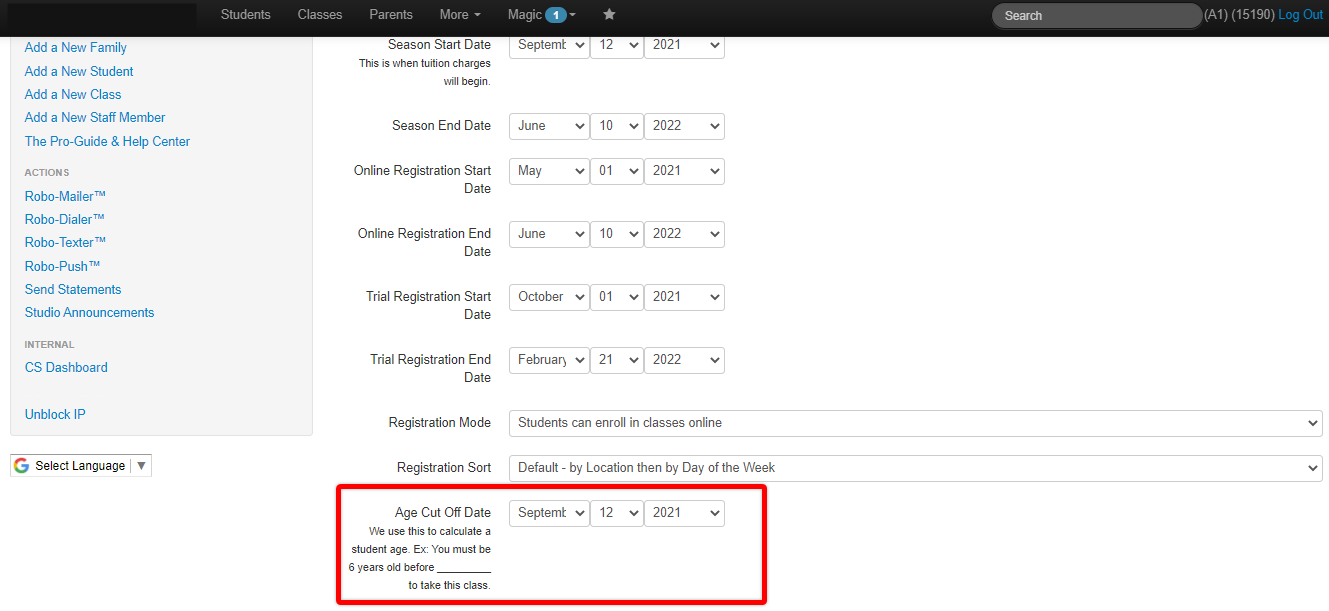
Task: Open The Pro-Guide & Help Center
Action: 107,141
